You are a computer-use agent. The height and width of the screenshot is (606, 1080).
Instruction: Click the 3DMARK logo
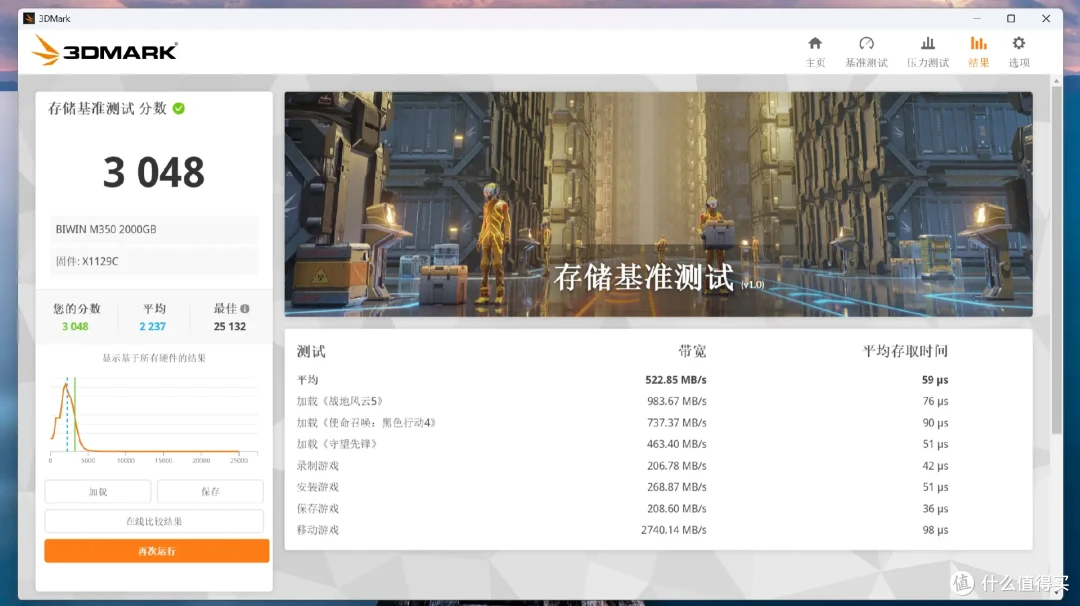point(105,50)
